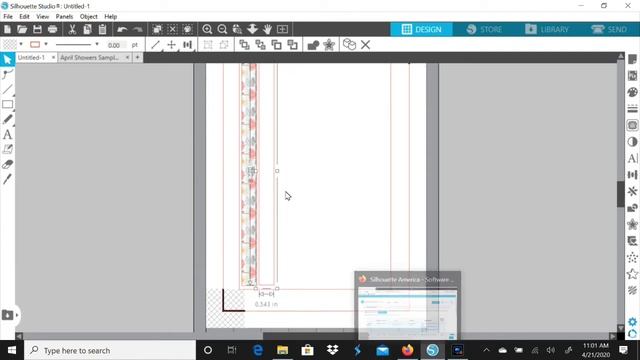Viewport: 640px width, 360px height.
Task: Click the fill color swatch
Action: point(10,44)
